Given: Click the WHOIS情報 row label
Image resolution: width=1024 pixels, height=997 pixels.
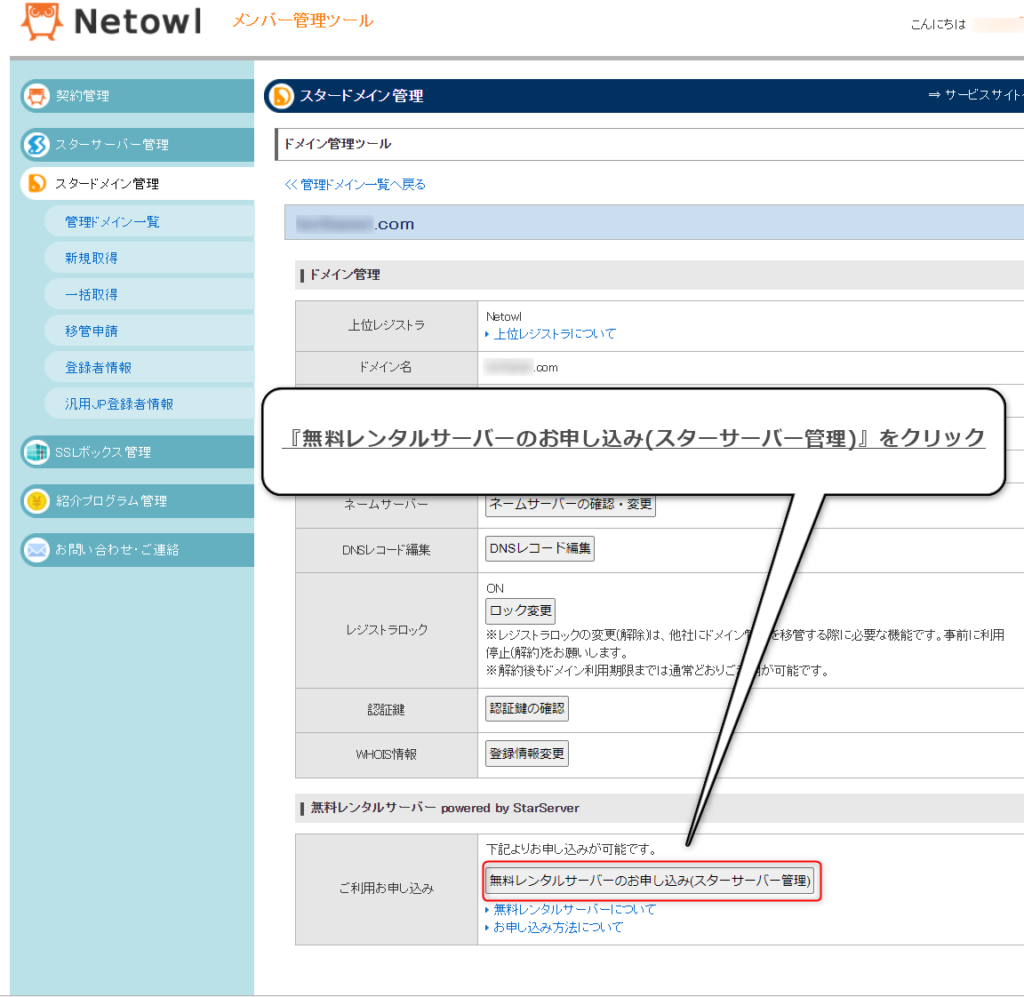Looking at the screenshot, I should pyautogui.click(x=387, y=755).
